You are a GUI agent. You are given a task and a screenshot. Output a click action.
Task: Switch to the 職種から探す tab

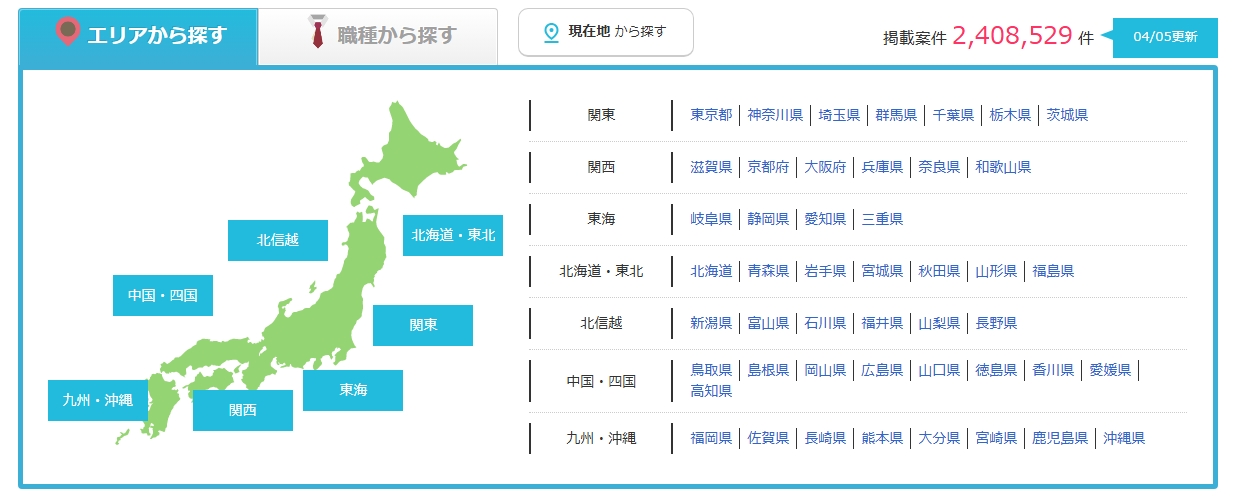(x=378, y=36)
